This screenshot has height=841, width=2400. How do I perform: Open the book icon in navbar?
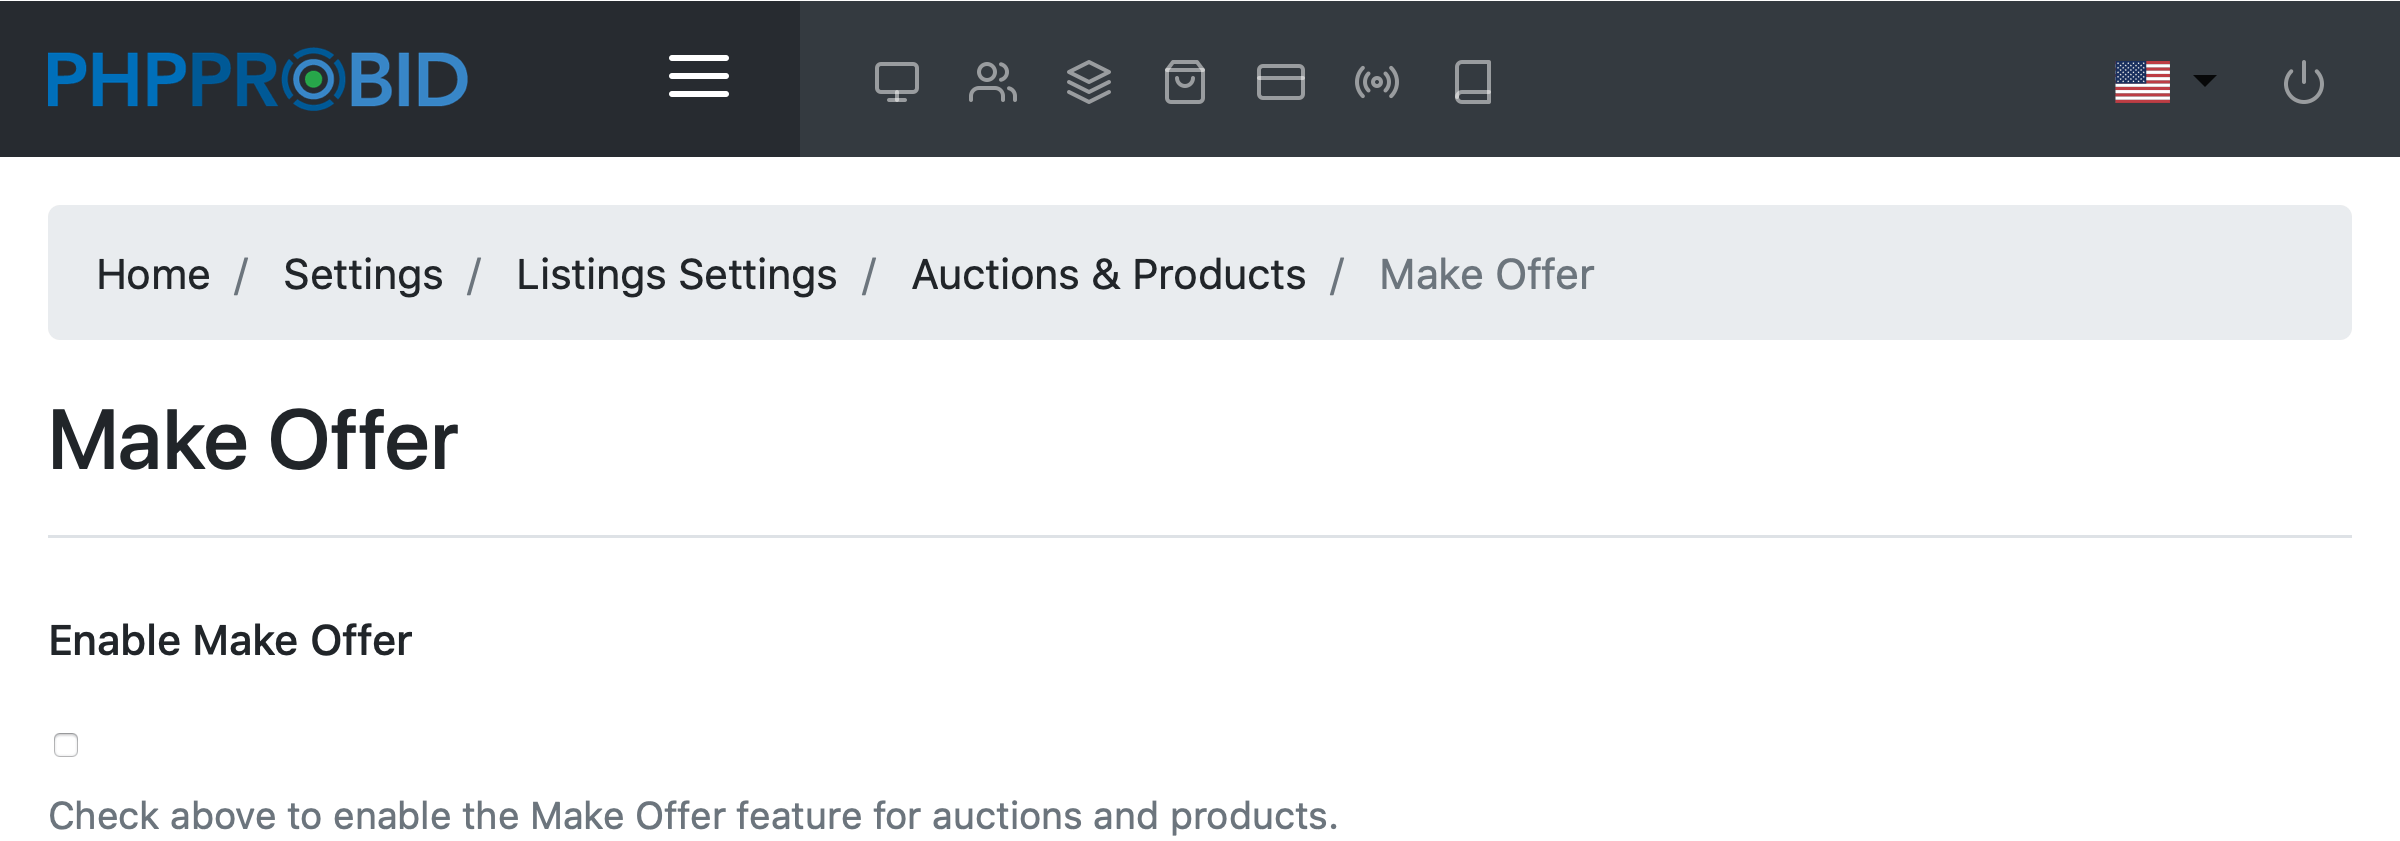click(x=1472, y=82)
